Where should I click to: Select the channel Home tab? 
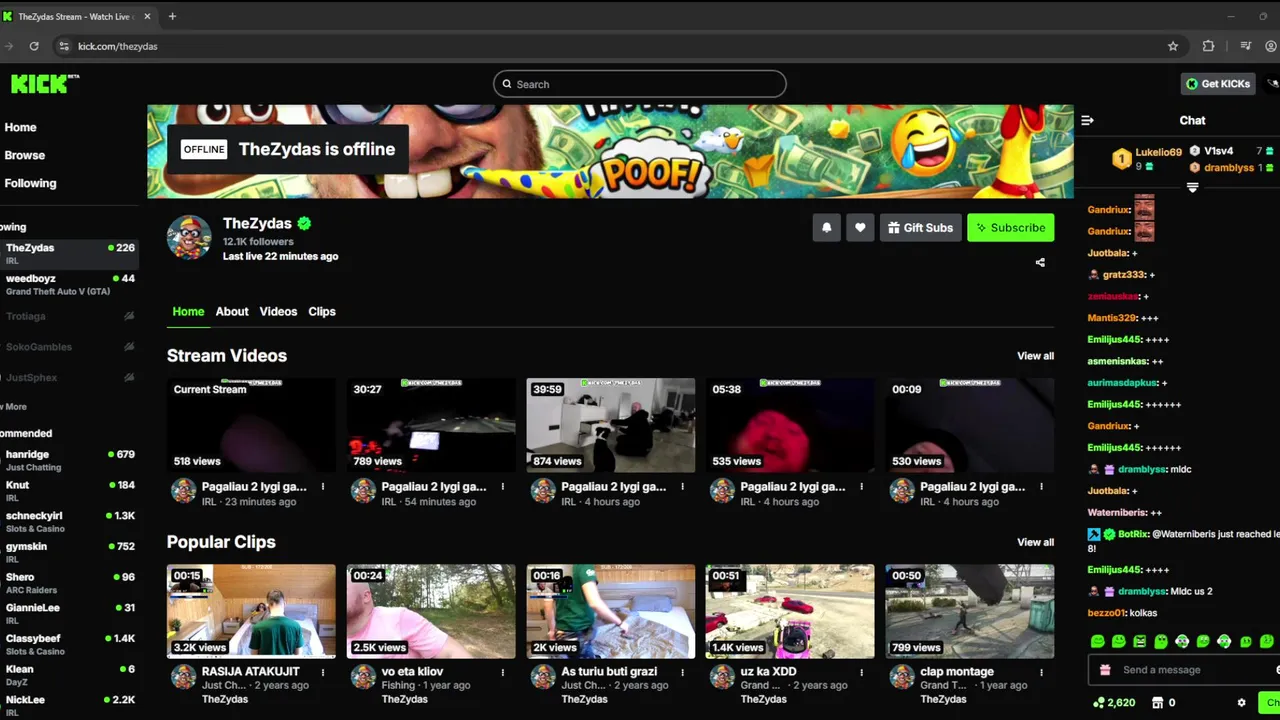(188, 312)
